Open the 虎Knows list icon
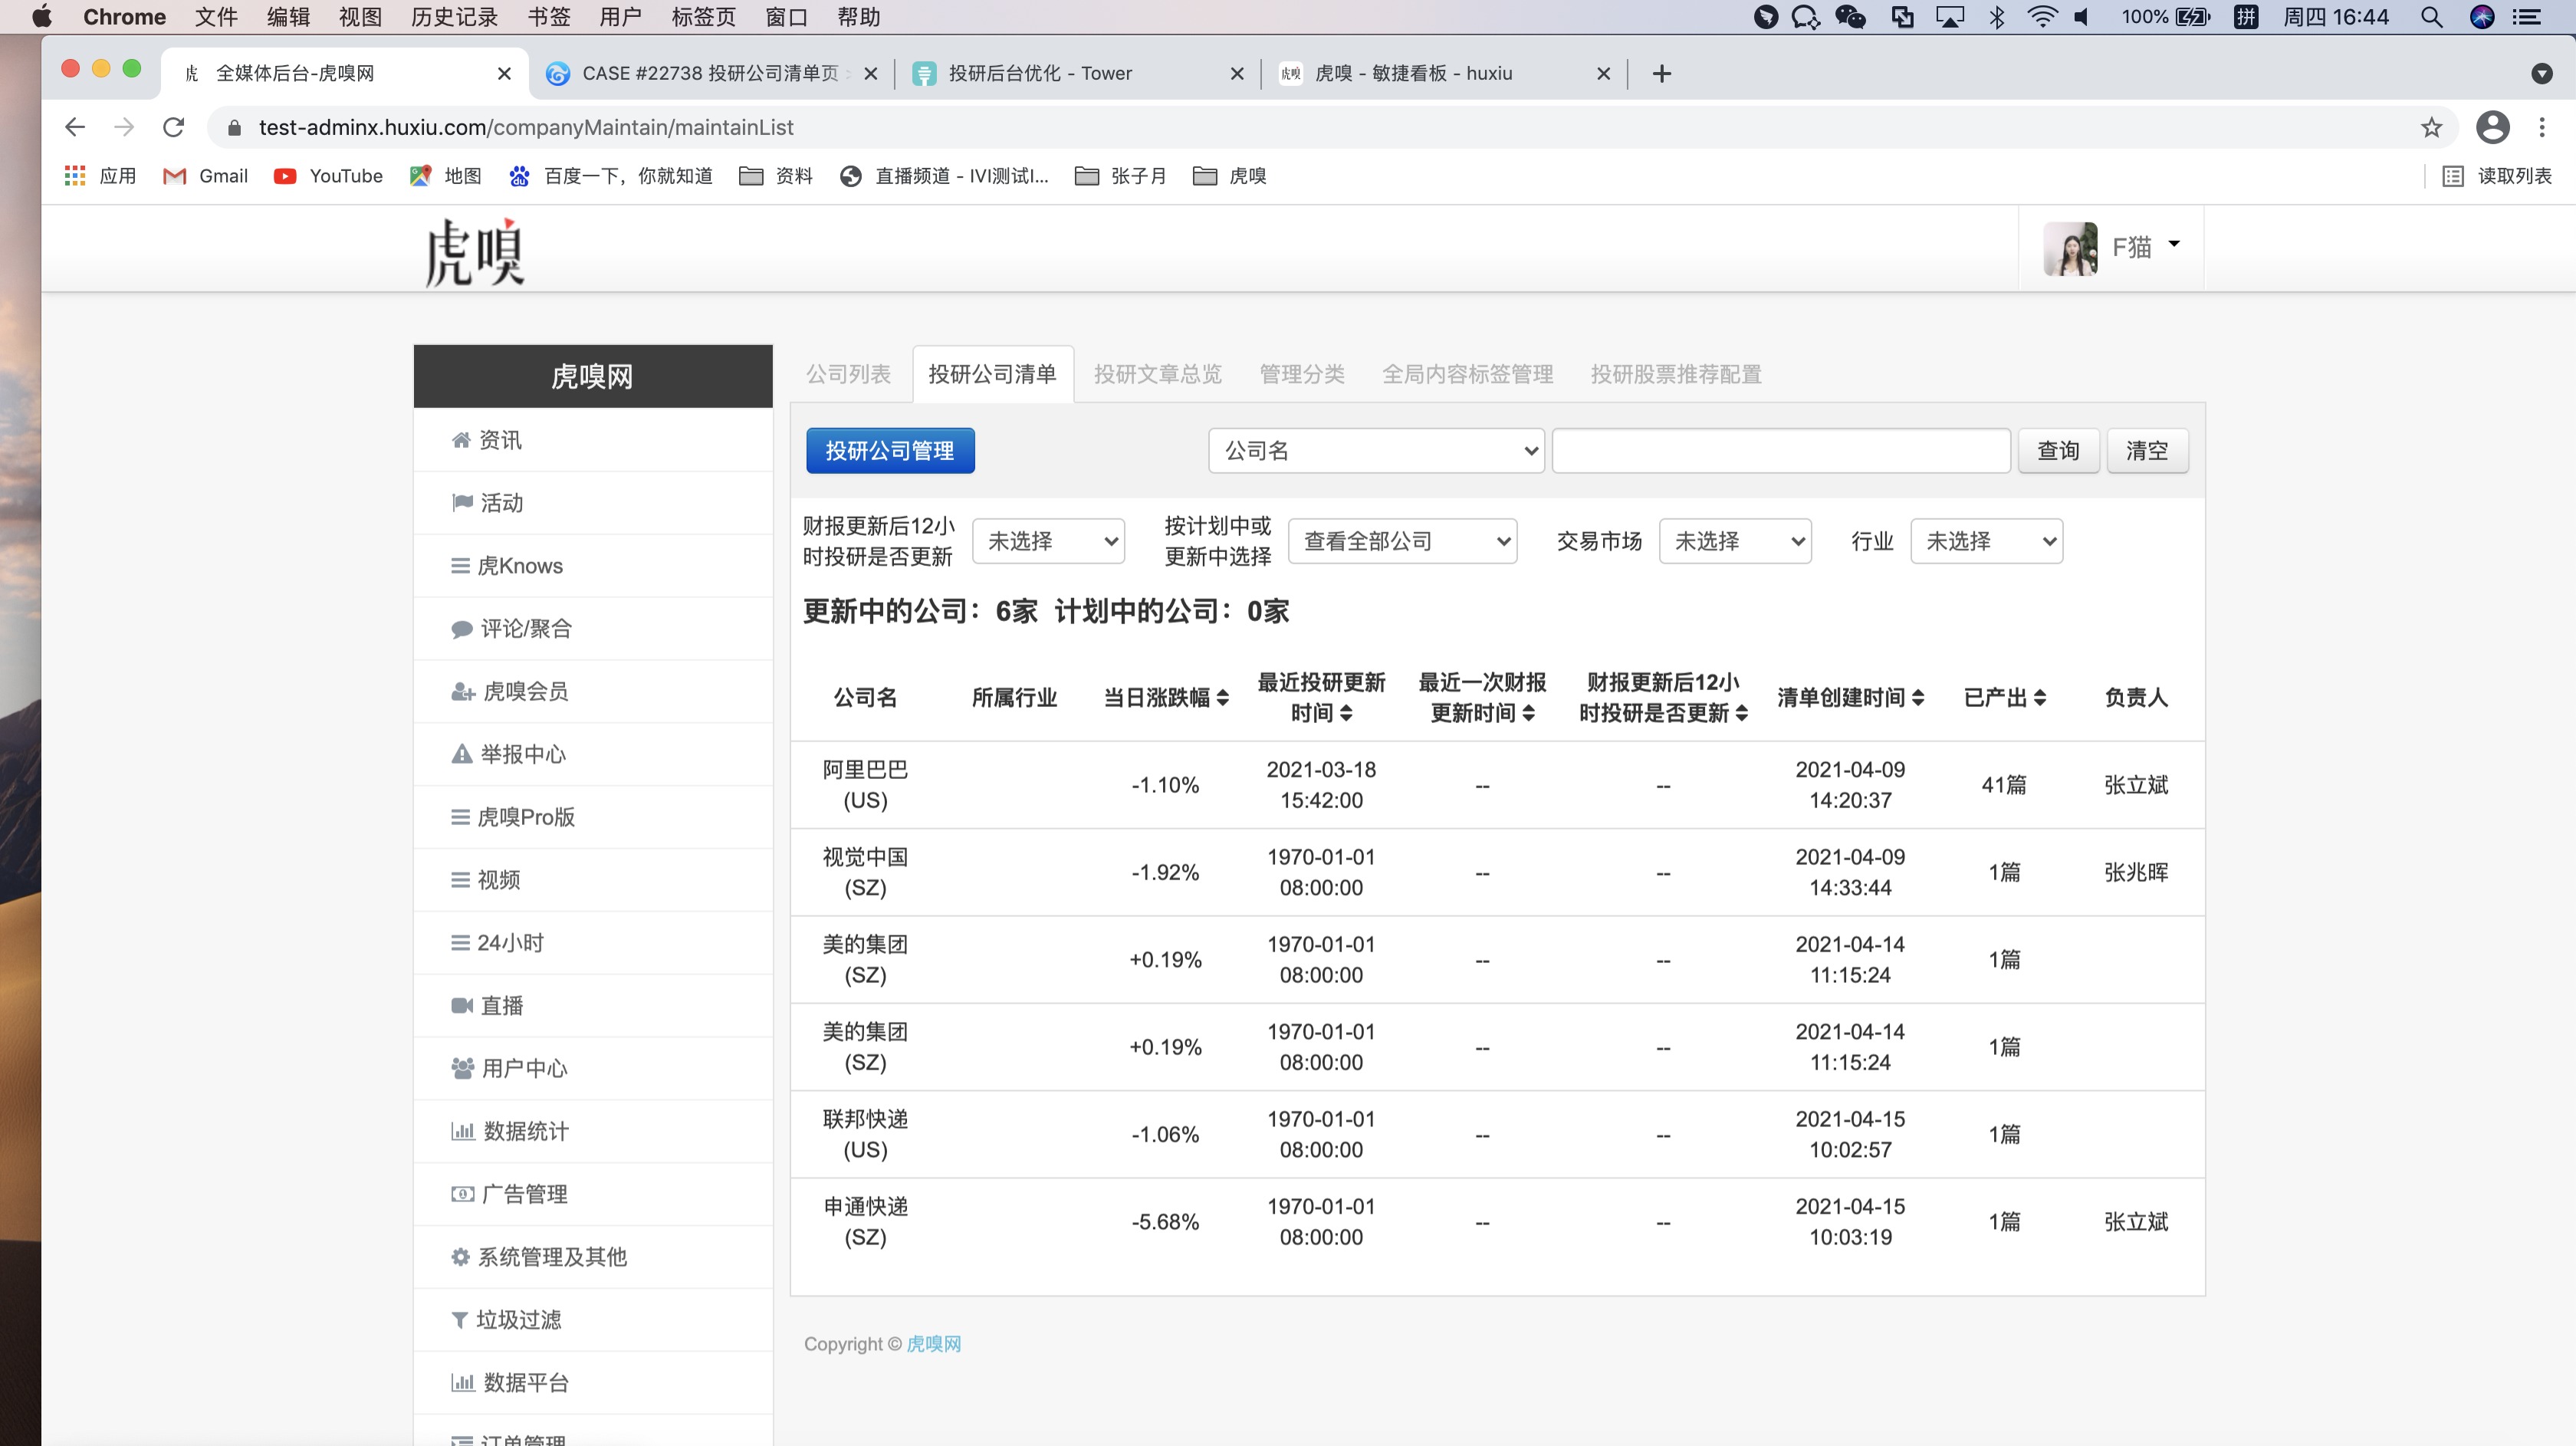 pyautogui.click(x=460, y=566)
